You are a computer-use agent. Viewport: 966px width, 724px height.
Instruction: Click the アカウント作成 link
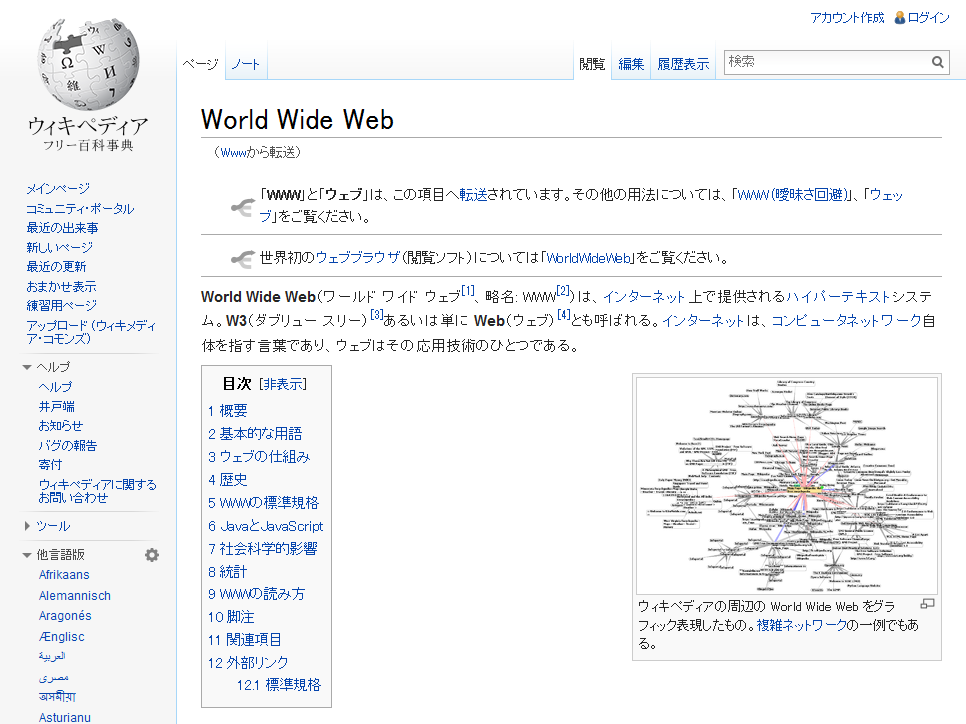pyautogui.click(x=847, y=18)
